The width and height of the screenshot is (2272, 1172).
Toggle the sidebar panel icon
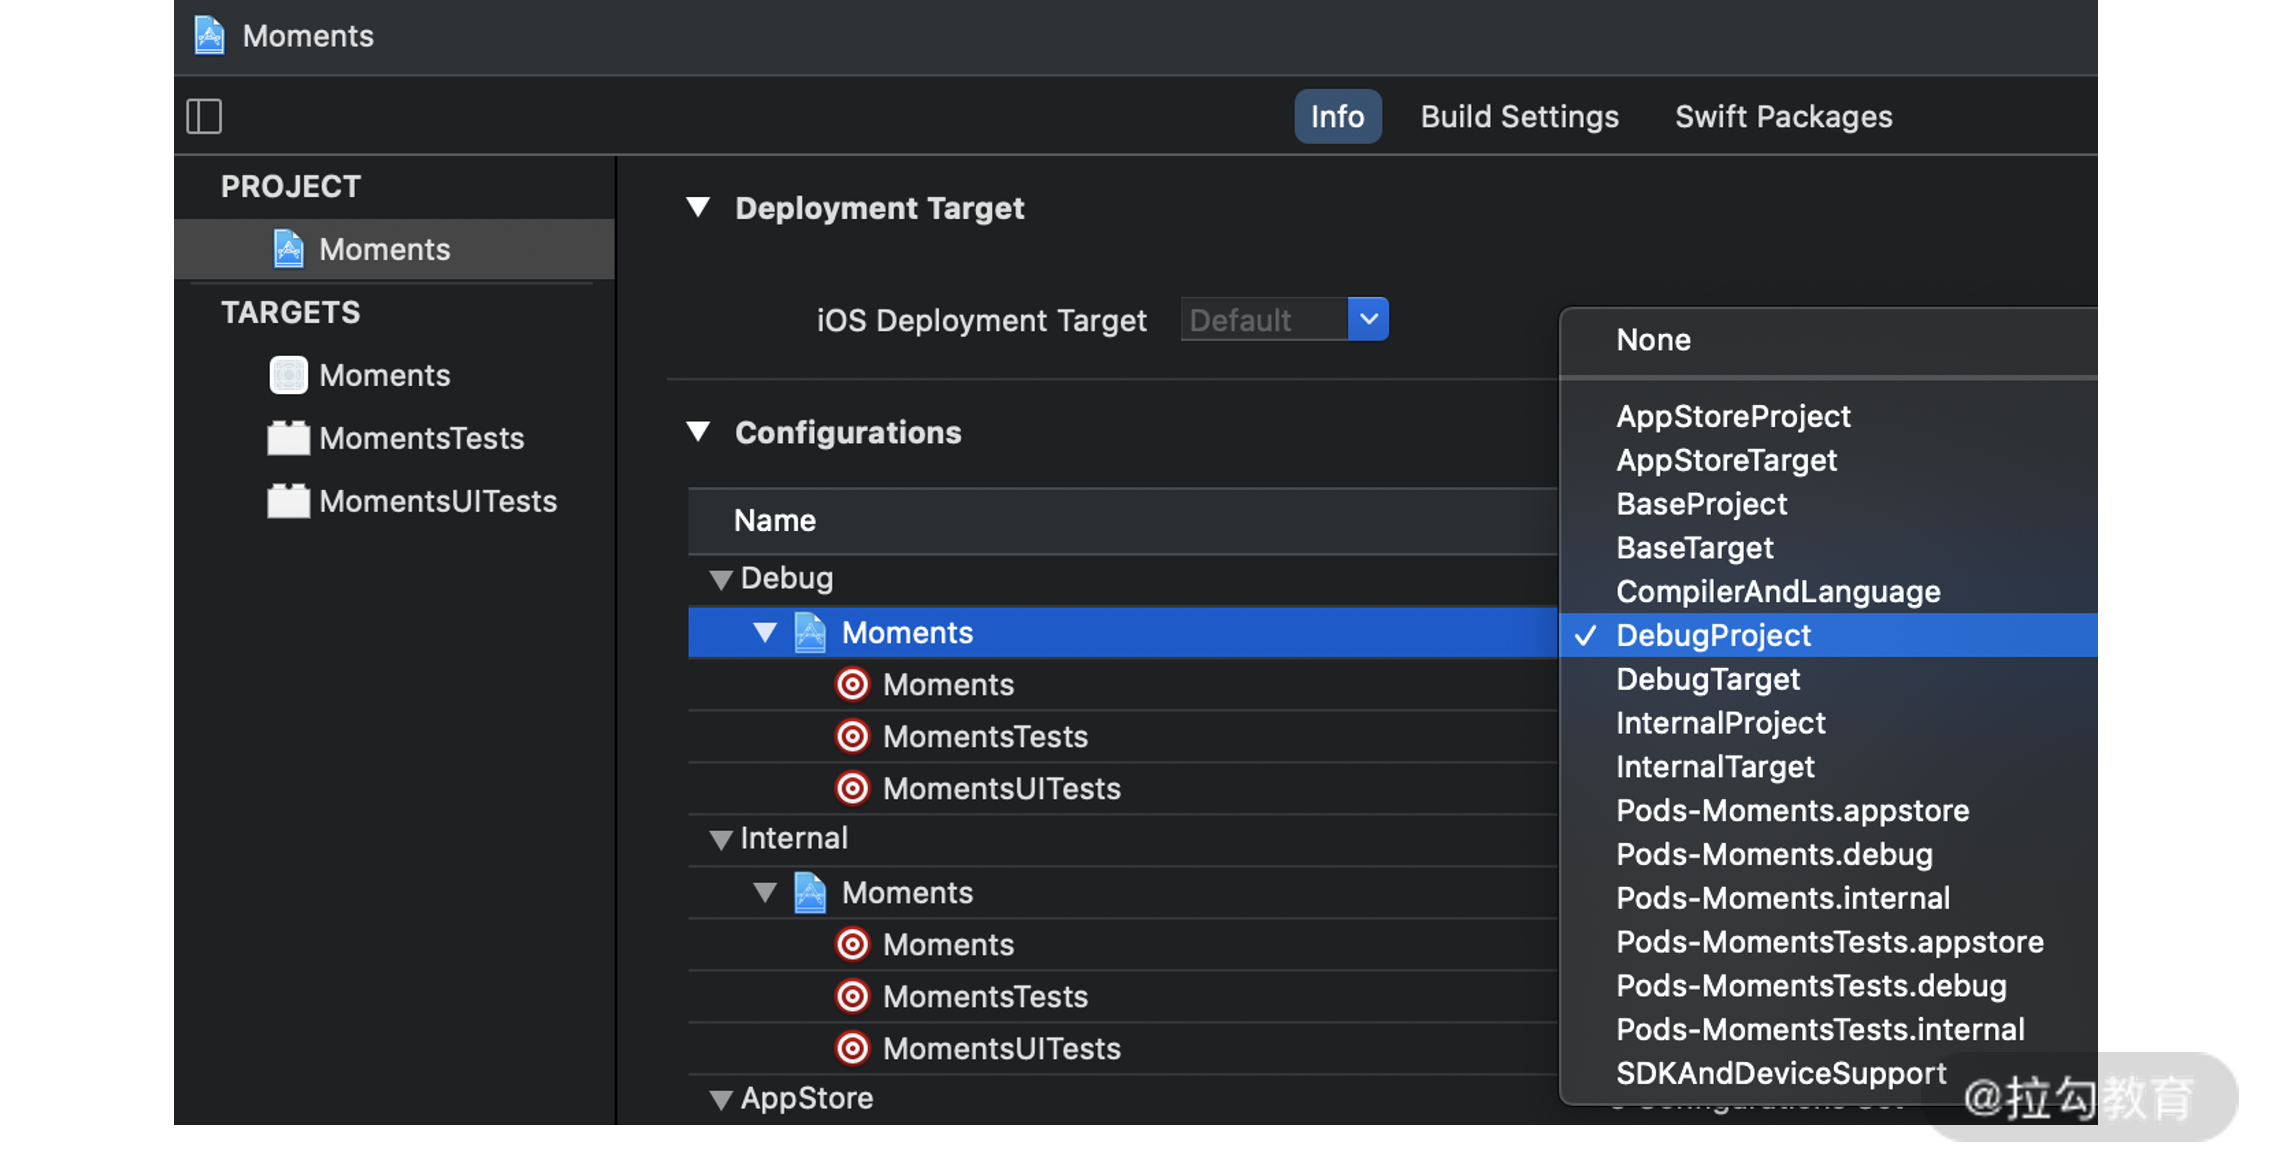204,116
